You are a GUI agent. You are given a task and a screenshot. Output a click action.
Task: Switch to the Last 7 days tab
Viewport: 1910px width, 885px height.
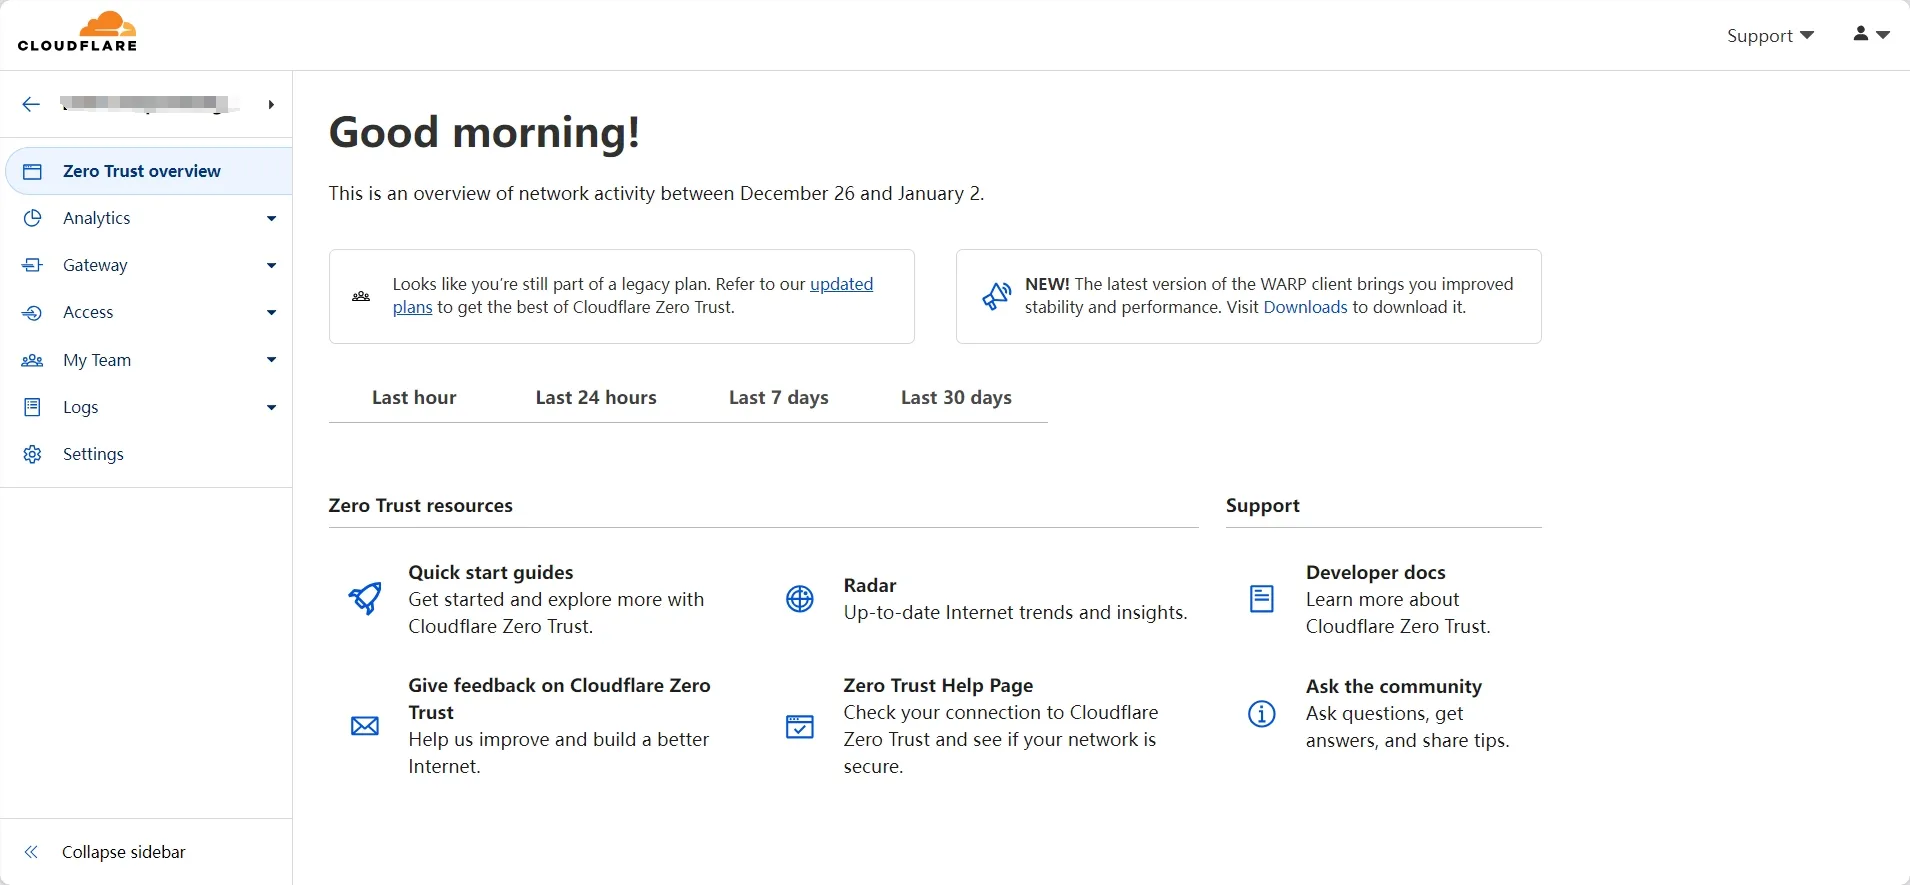pos(779,397)
